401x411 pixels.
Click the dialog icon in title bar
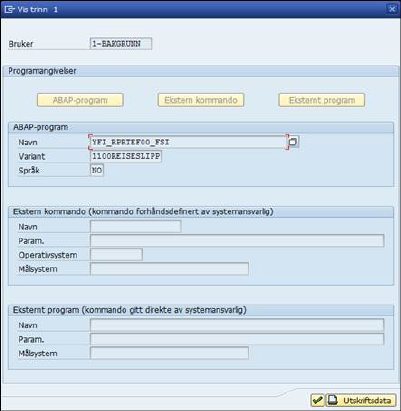9,9
